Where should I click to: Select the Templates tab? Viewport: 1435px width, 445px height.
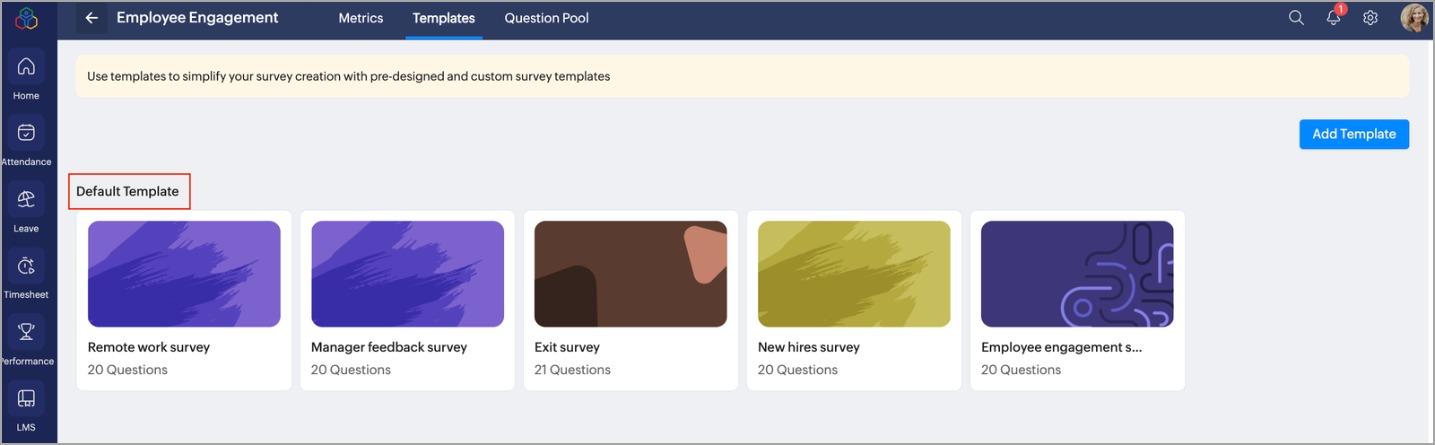(x=443, y=18)
